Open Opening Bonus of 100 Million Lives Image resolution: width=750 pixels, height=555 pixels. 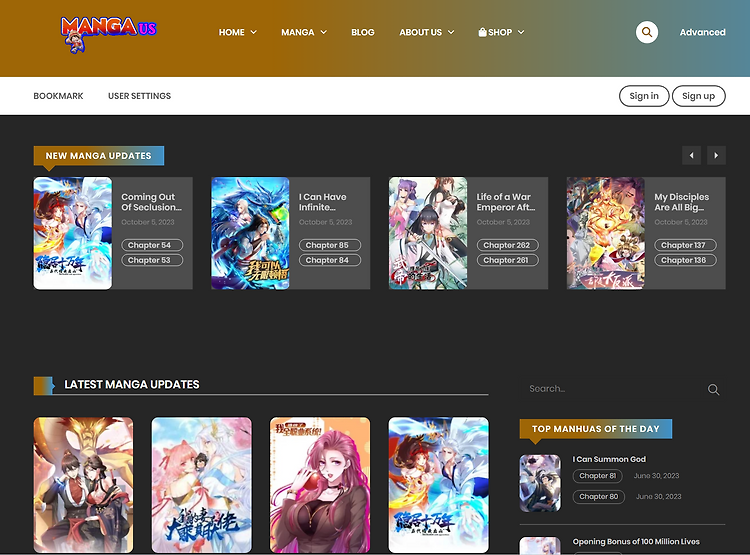pyautogui.click(x=636, y=541)
